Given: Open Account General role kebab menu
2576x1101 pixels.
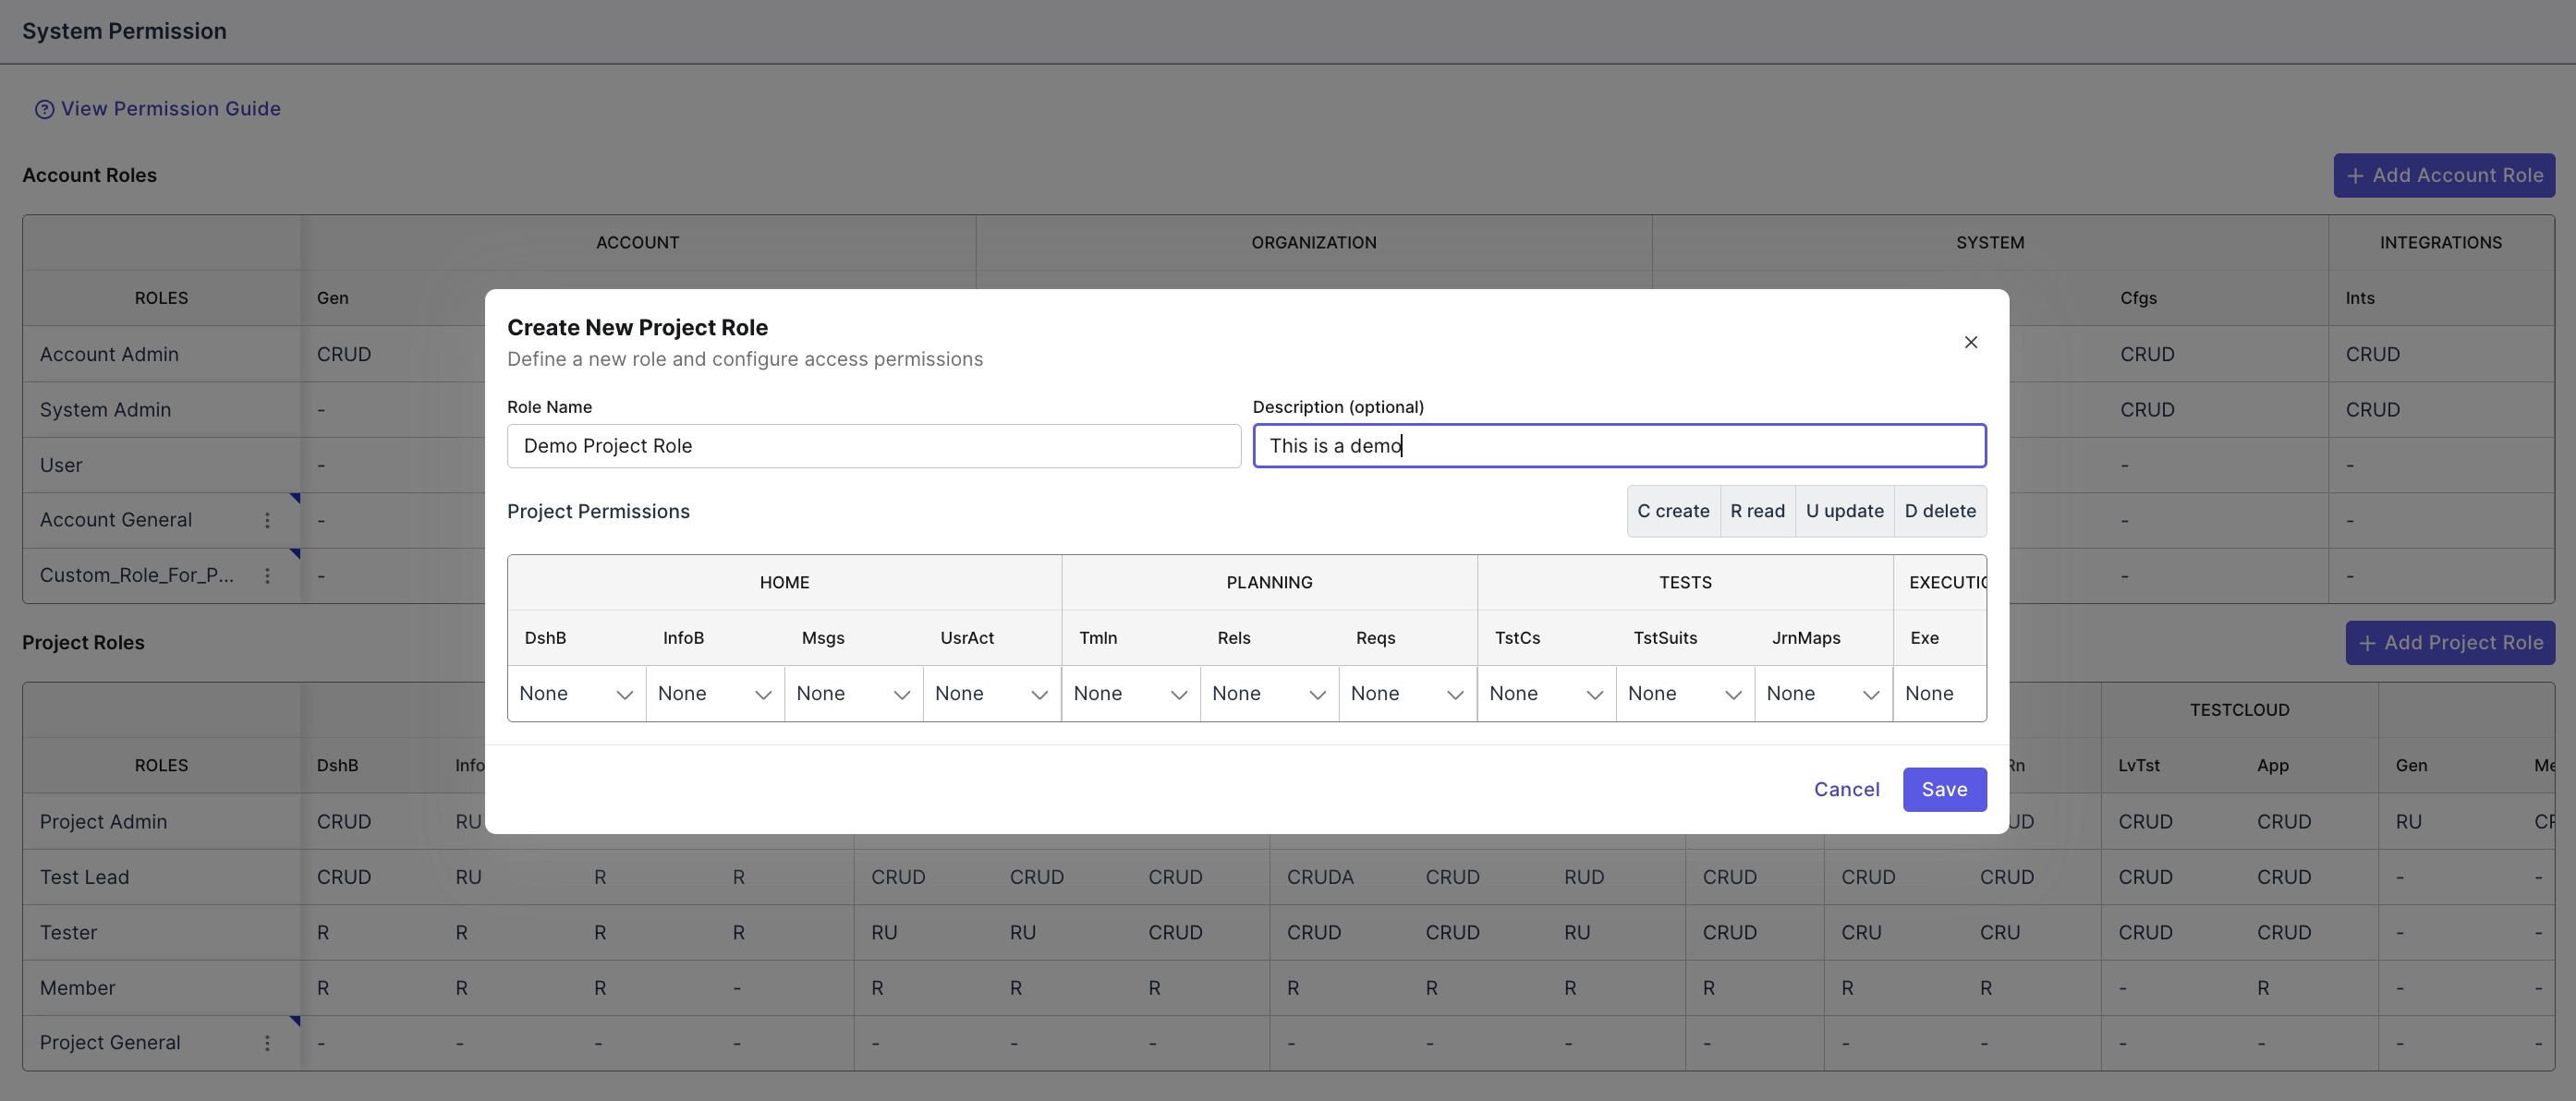Looking at the screenshot, I should tap(267, 520).
